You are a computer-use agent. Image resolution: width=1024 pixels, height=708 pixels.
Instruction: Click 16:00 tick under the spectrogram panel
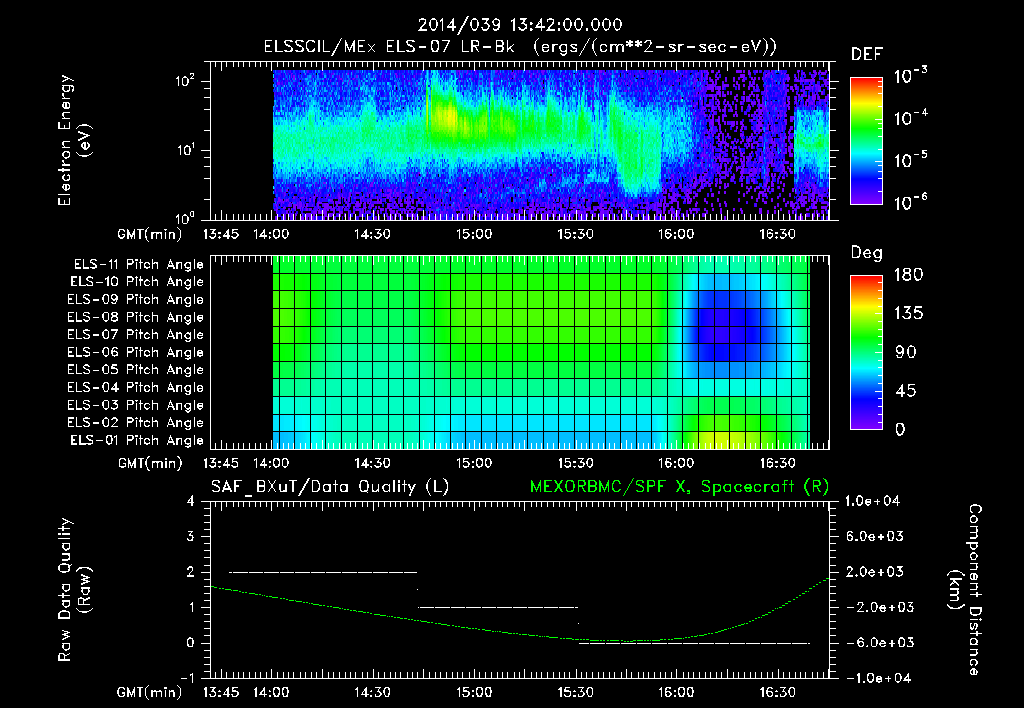pyautogui.click(x=676, y=234)
